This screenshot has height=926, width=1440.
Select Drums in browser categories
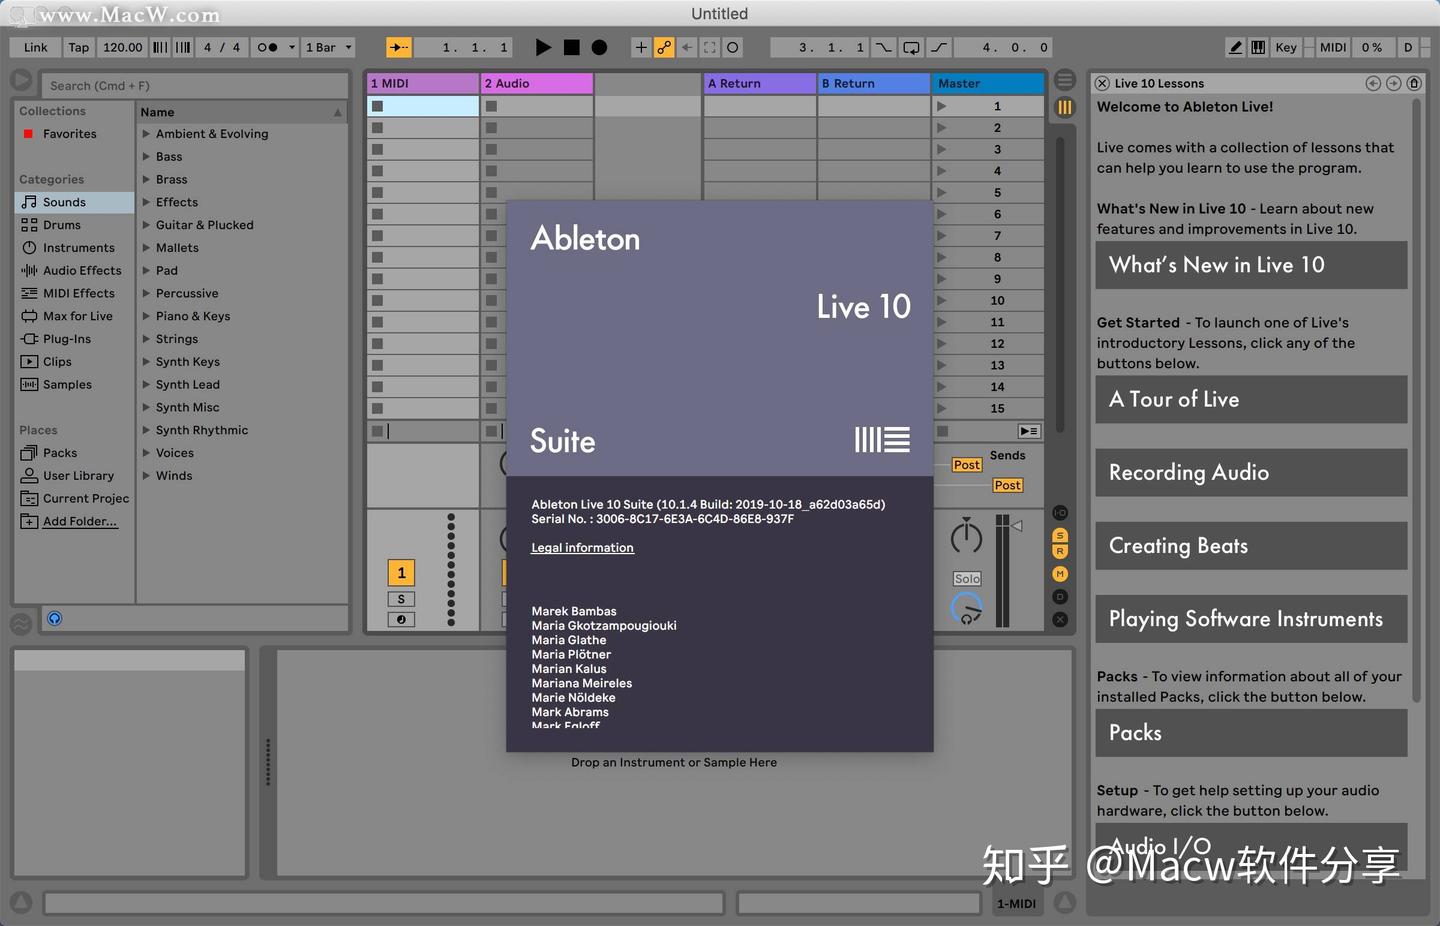click(62, 225)
